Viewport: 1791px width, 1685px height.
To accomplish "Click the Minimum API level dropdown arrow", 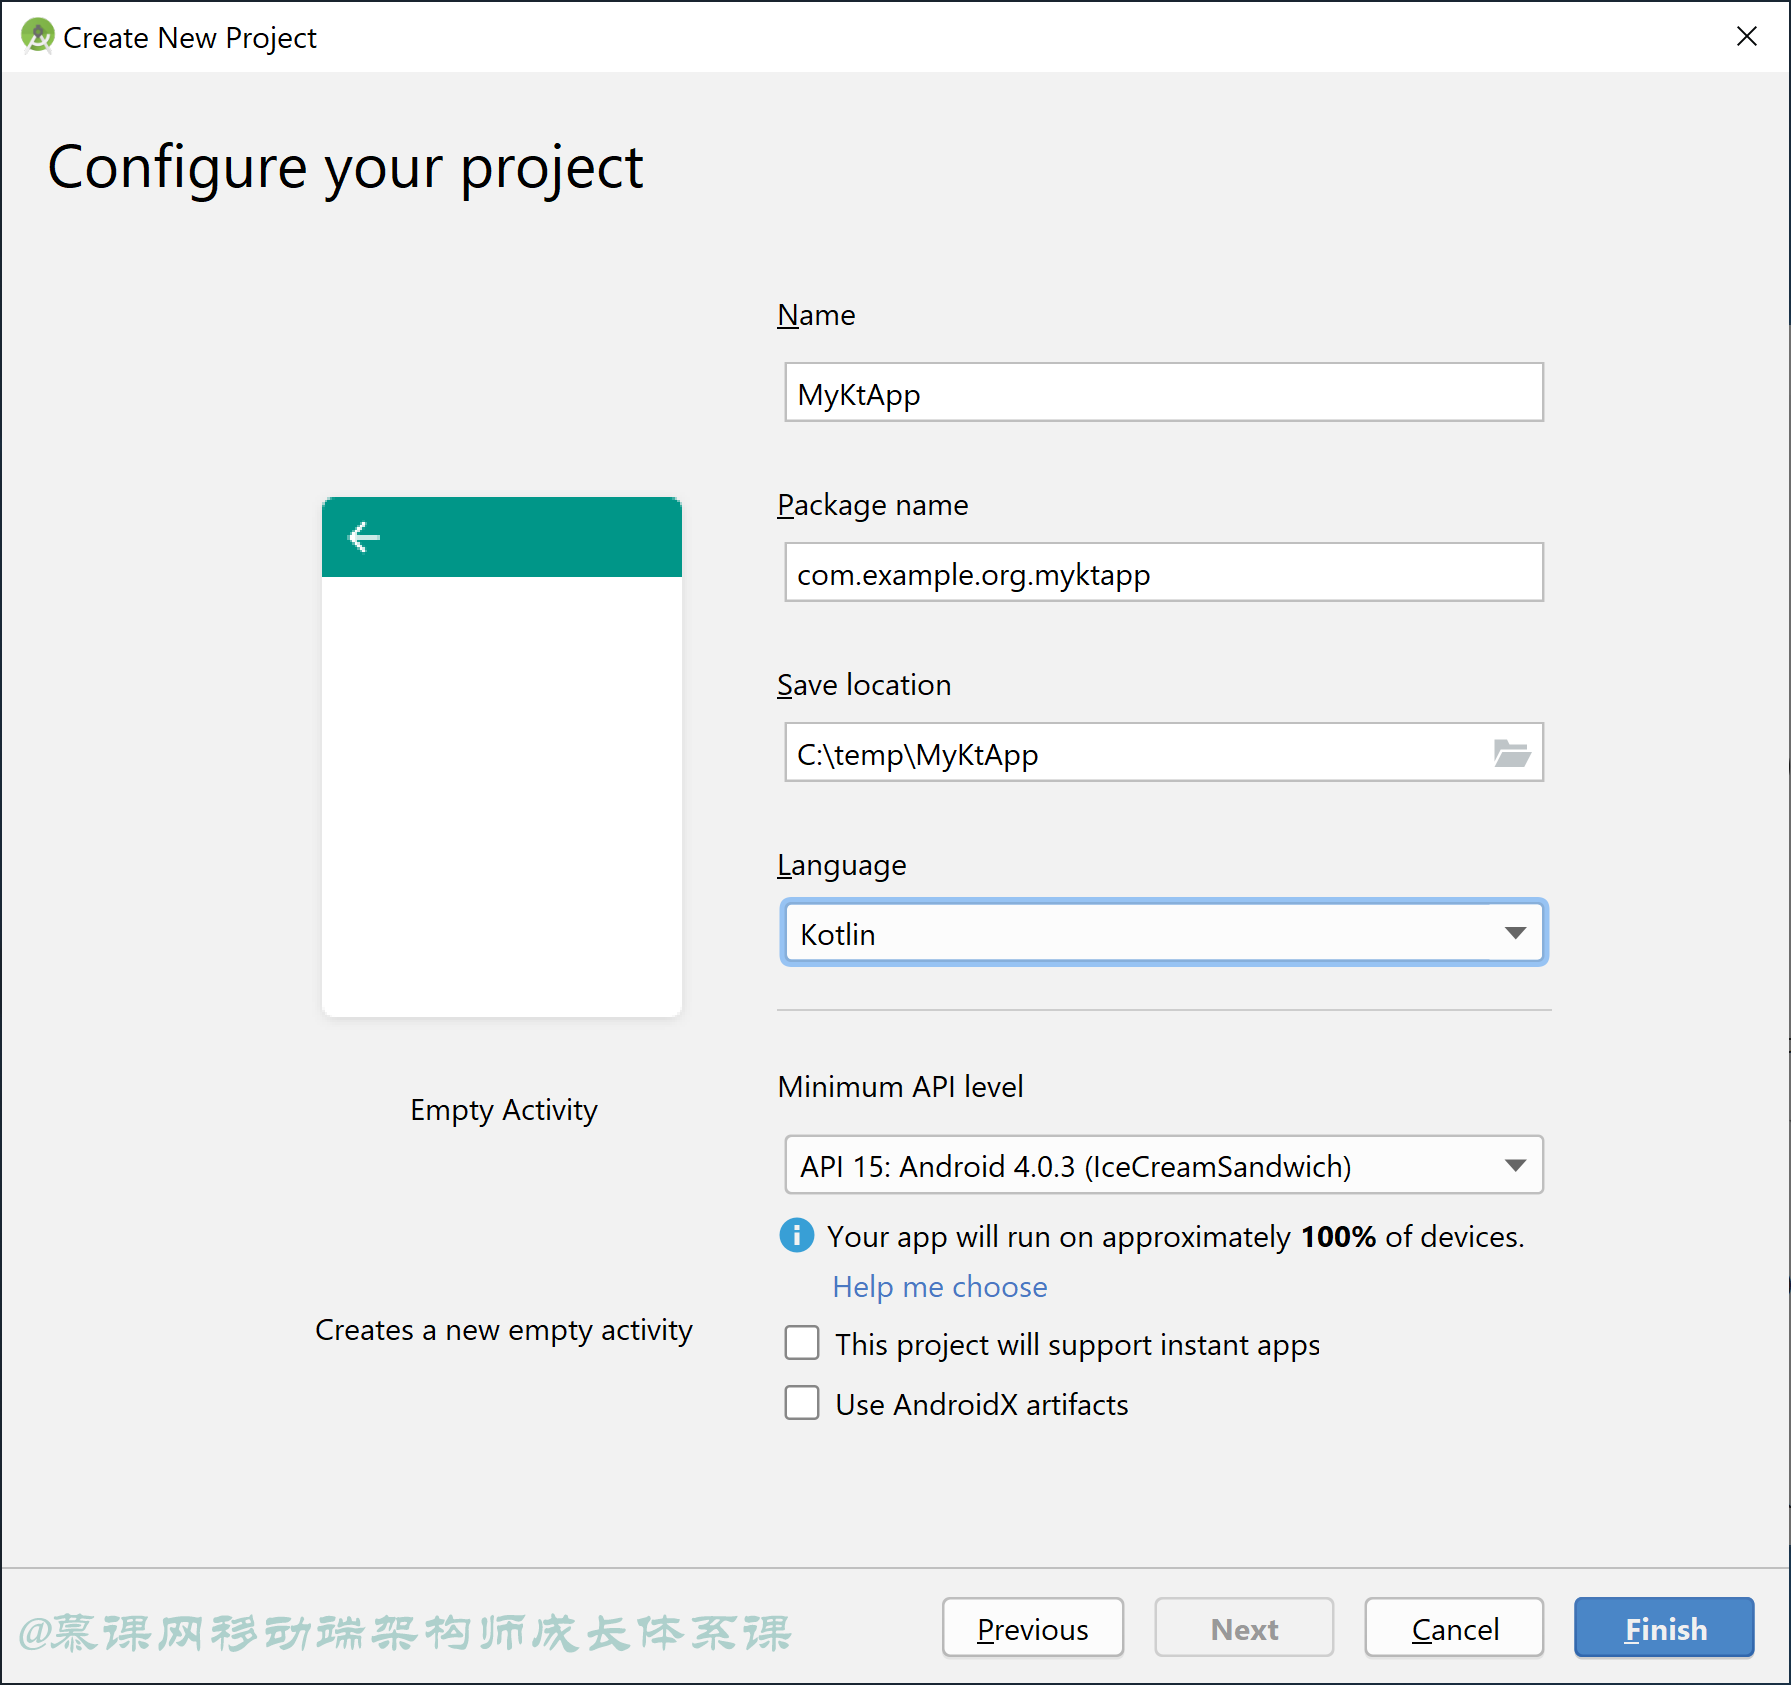I will 1516,1165.
